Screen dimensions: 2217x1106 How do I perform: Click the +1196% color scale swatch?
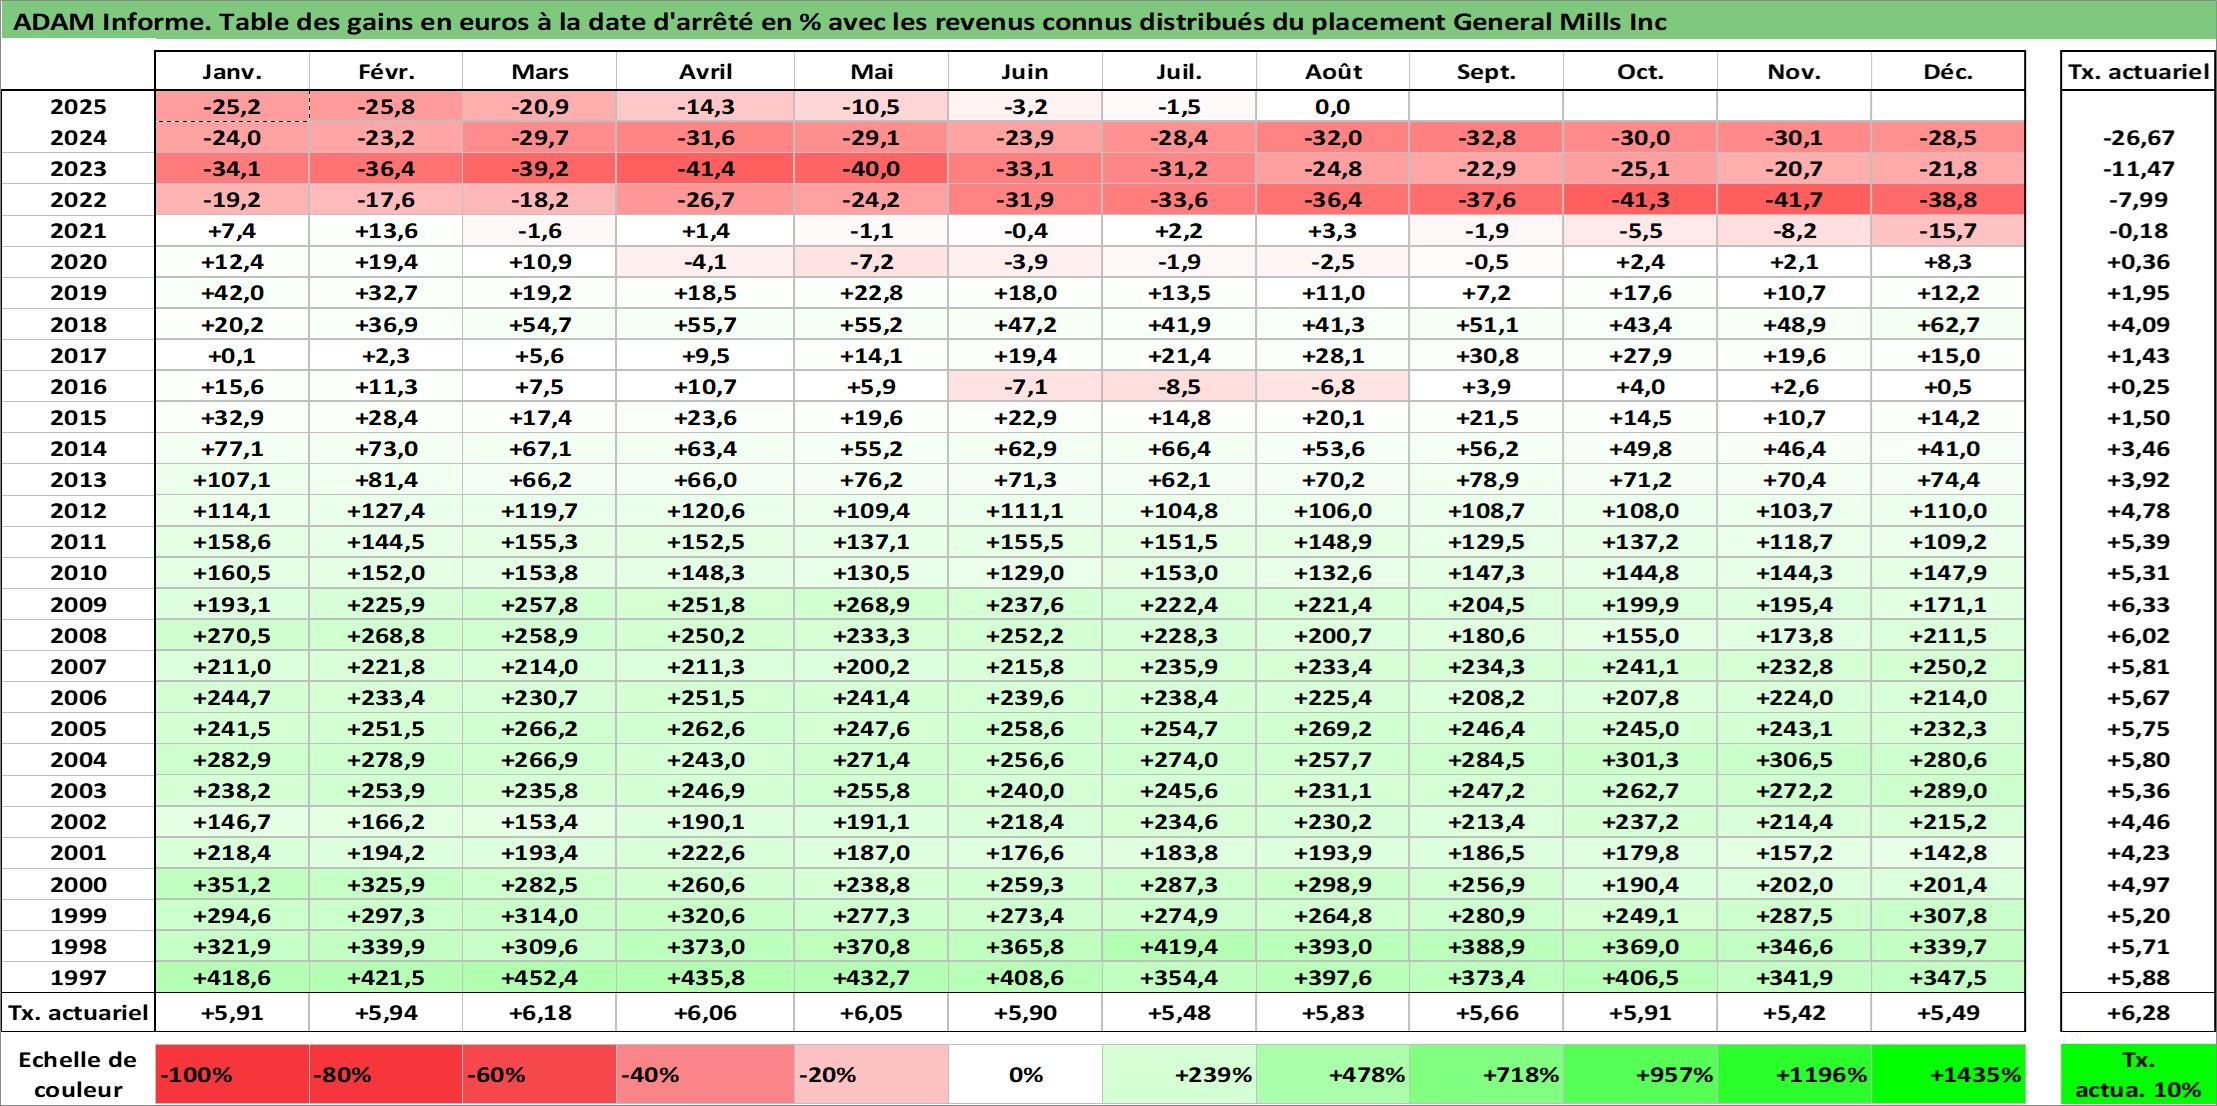1794,1075
